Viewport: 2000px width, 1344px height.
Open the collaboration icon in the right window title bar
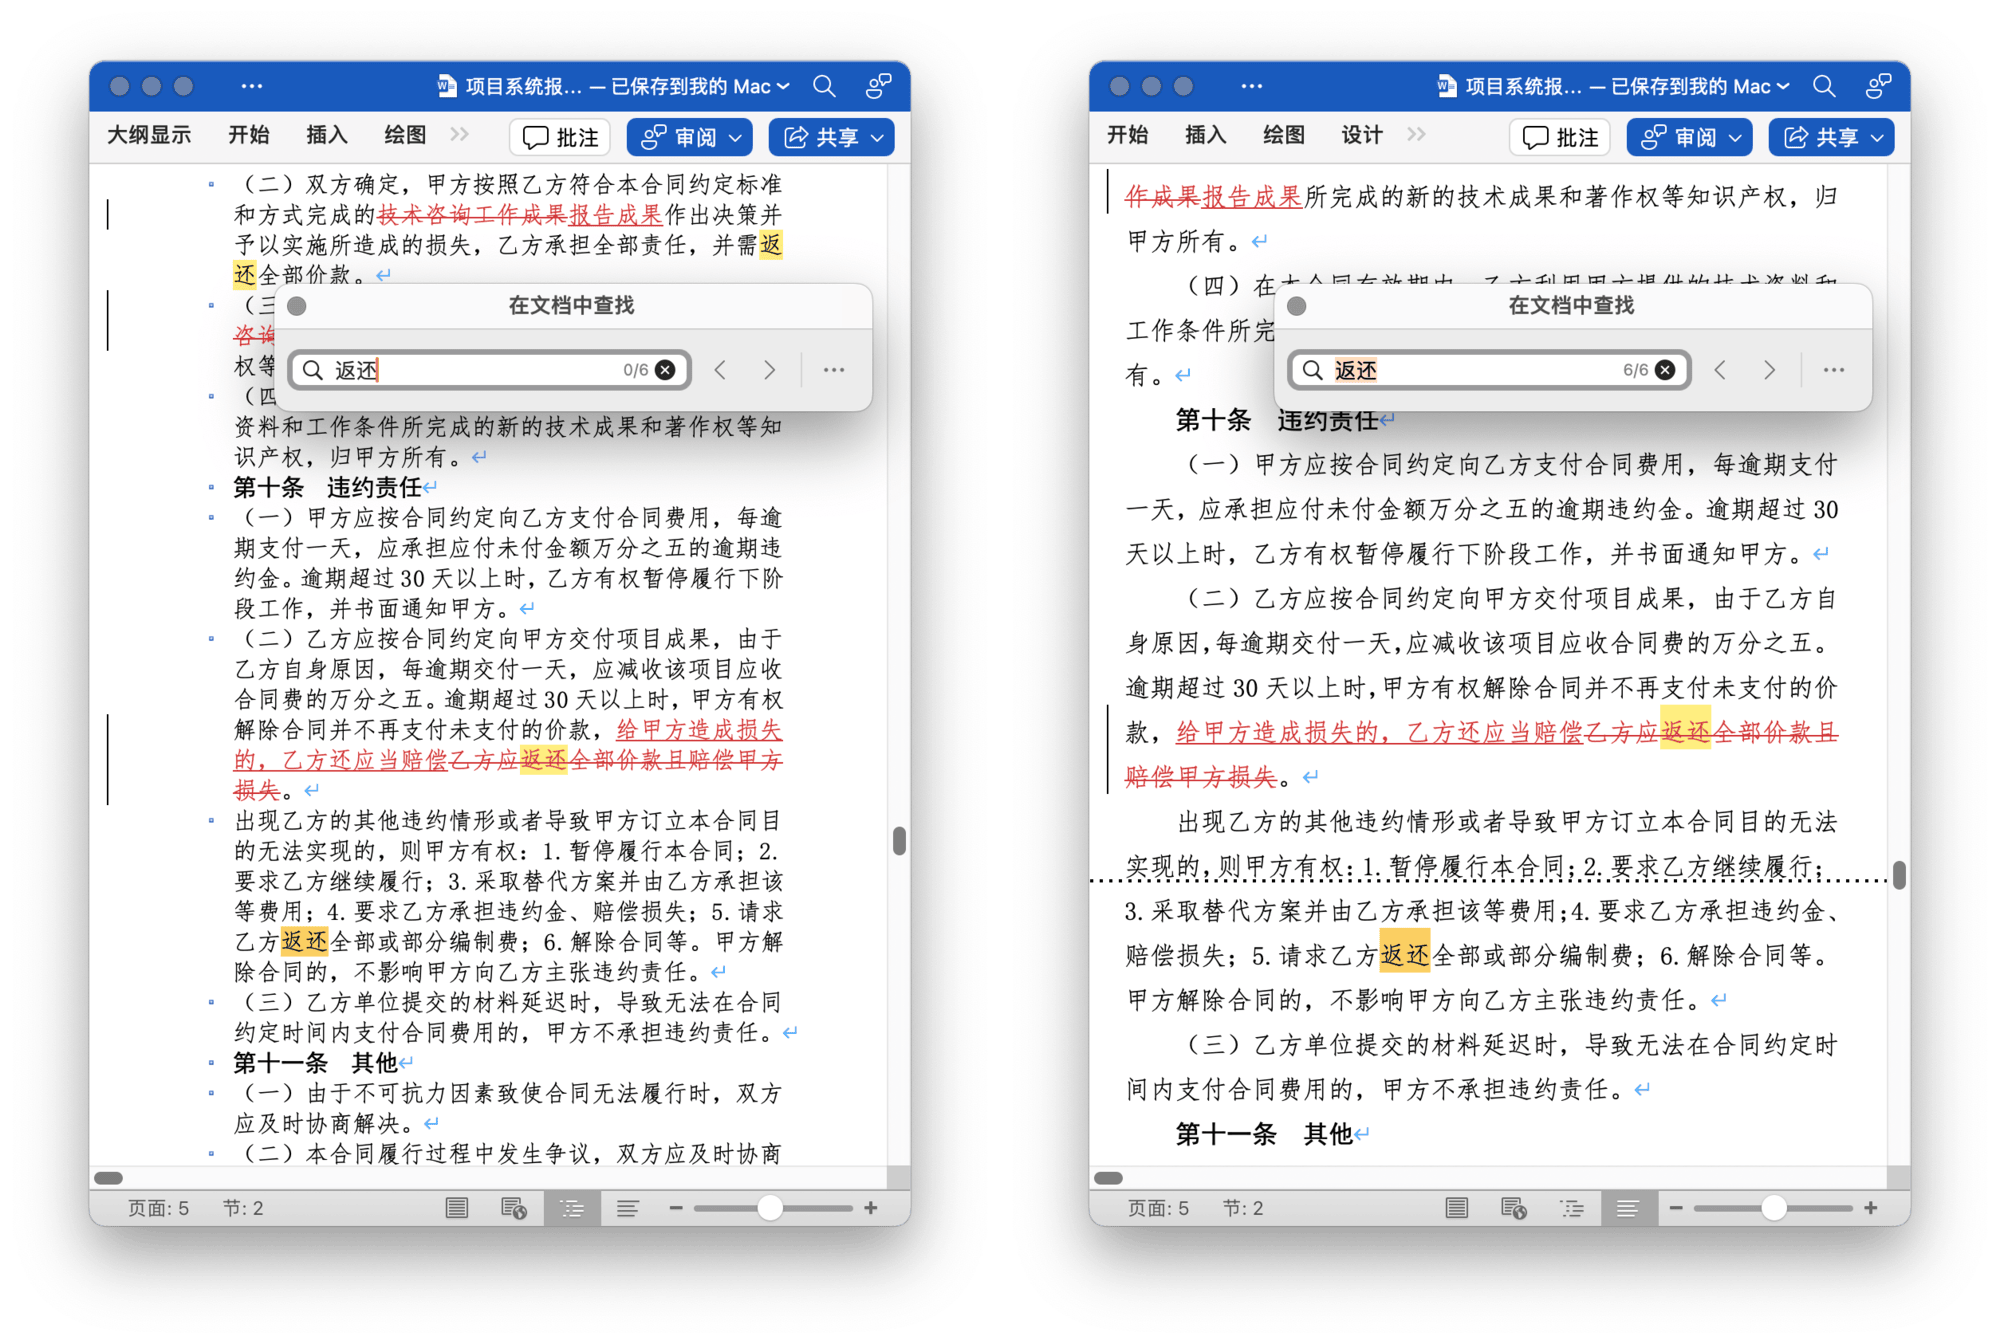pos(1878,86)
